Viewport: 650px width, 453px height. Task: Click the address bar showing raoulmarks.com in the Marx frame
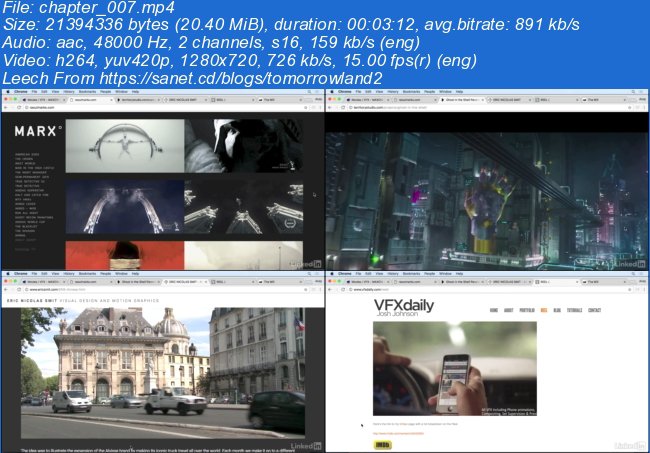[x=164, y=108]
